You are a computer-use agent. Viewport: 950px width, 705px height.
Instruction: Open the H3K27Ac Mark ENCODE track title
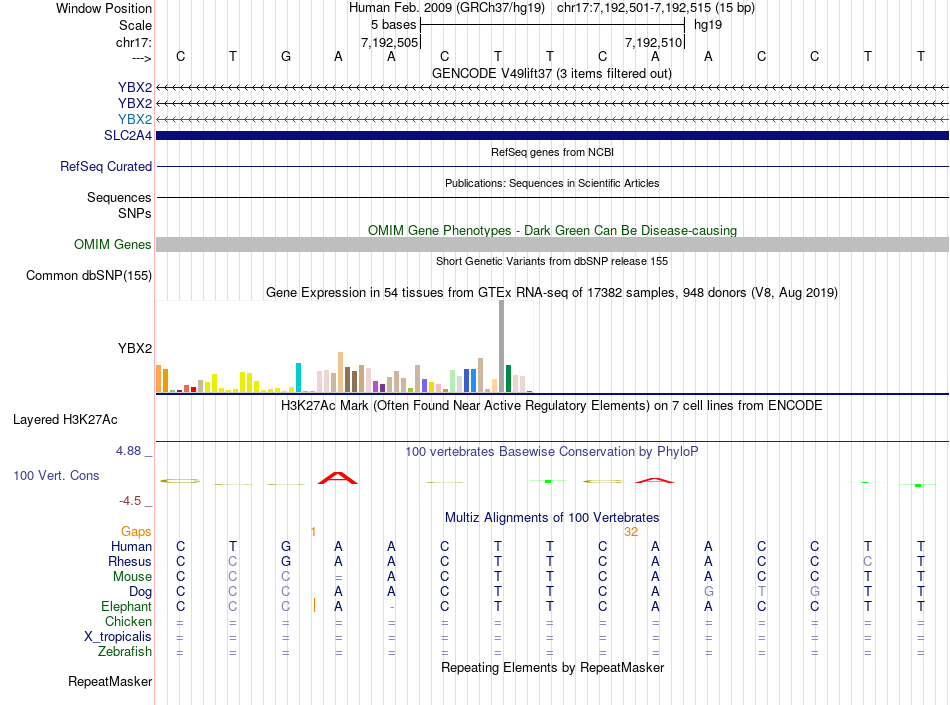[x=552, y=405]
